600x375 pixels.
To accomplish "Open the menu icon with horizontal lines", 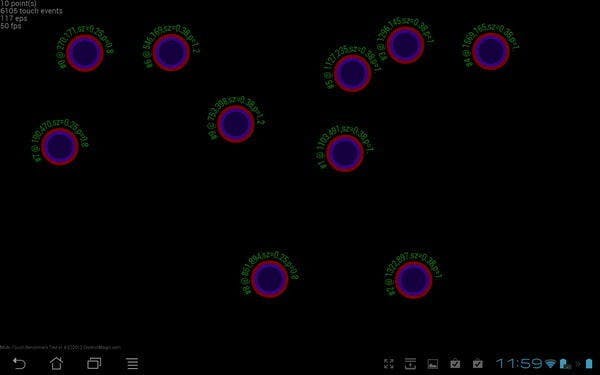I will tap(132, 363).
